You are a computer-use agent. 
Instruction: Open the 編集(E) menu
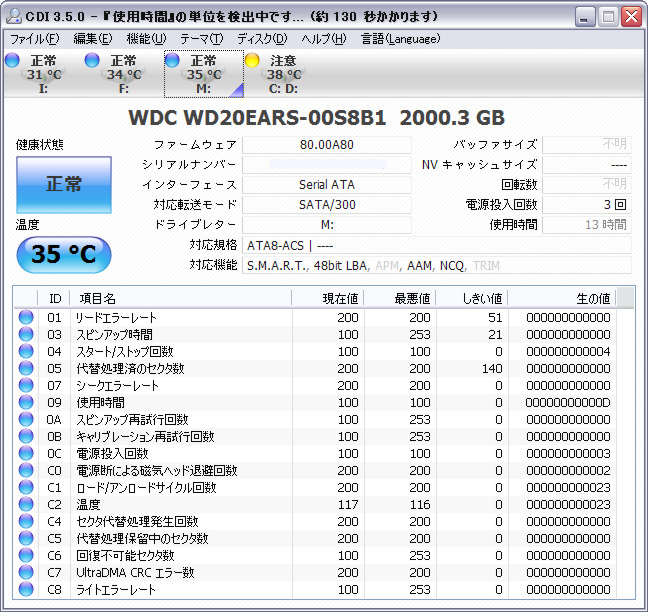93,39
